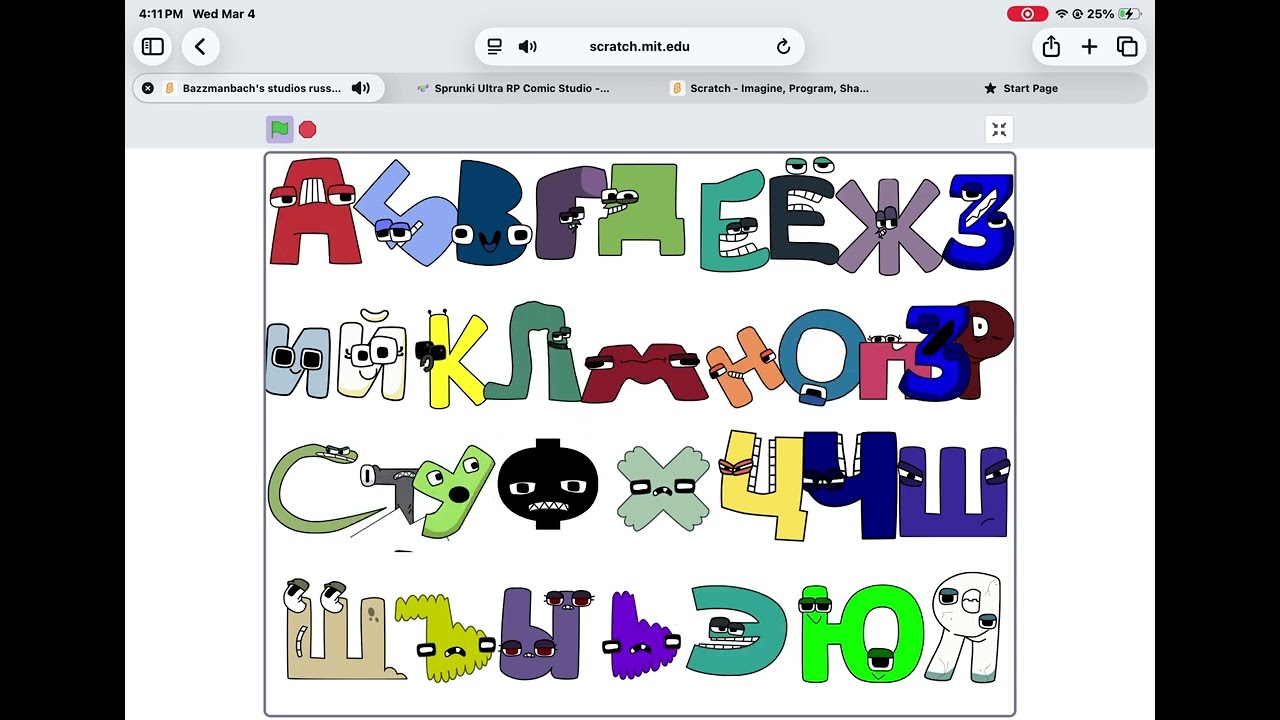Switch to Scratch - Imagine, Program tab
This screenshot has height=720, width=1280.
tap(770, 88)
